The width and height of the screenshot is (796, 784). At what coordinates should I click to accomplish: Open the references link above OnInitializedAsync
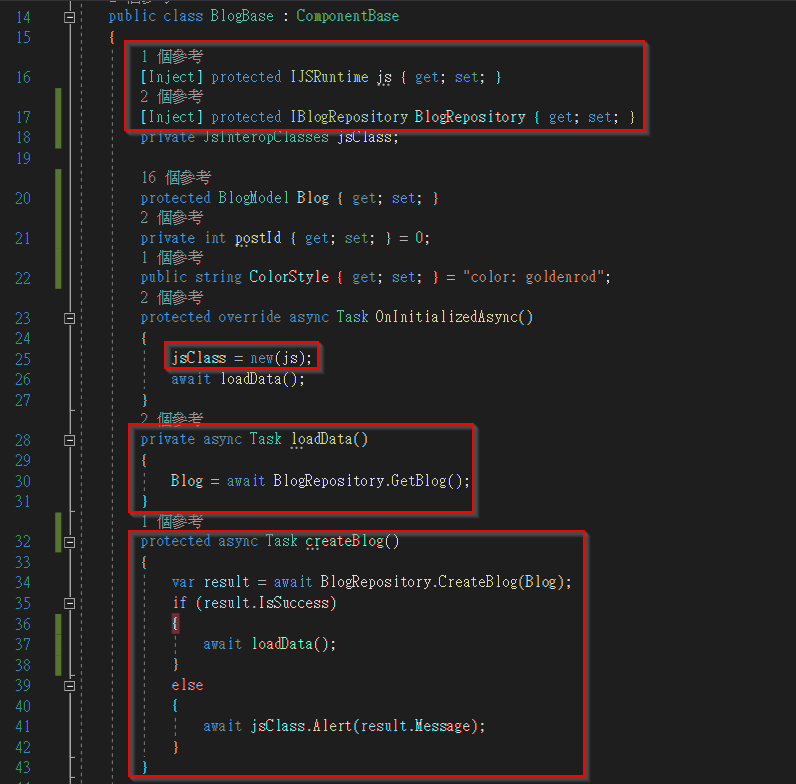172,297
